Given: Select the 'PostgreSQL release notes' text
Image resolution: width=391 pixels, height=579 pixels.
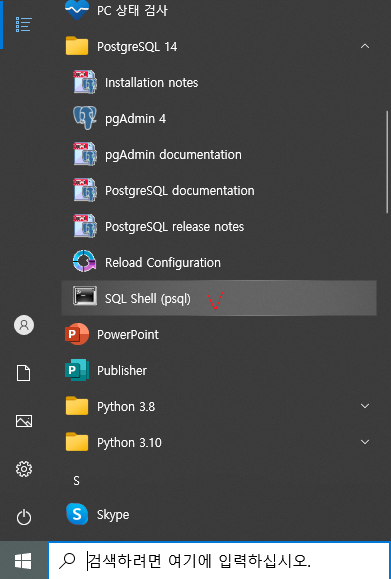Looking at the screenshot, I should click(175, 226).
